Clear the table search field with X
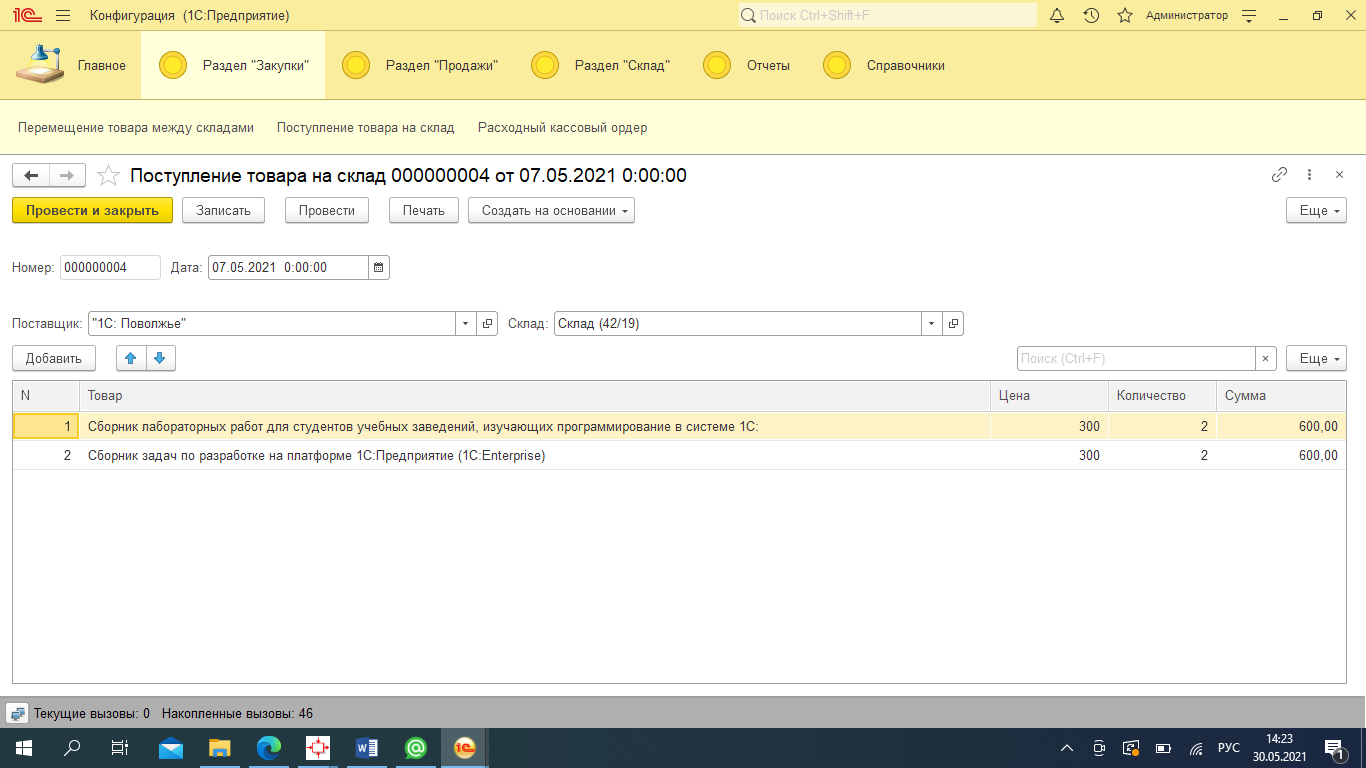Viewport: 1366px width, 768px height. coord(1266,358)
